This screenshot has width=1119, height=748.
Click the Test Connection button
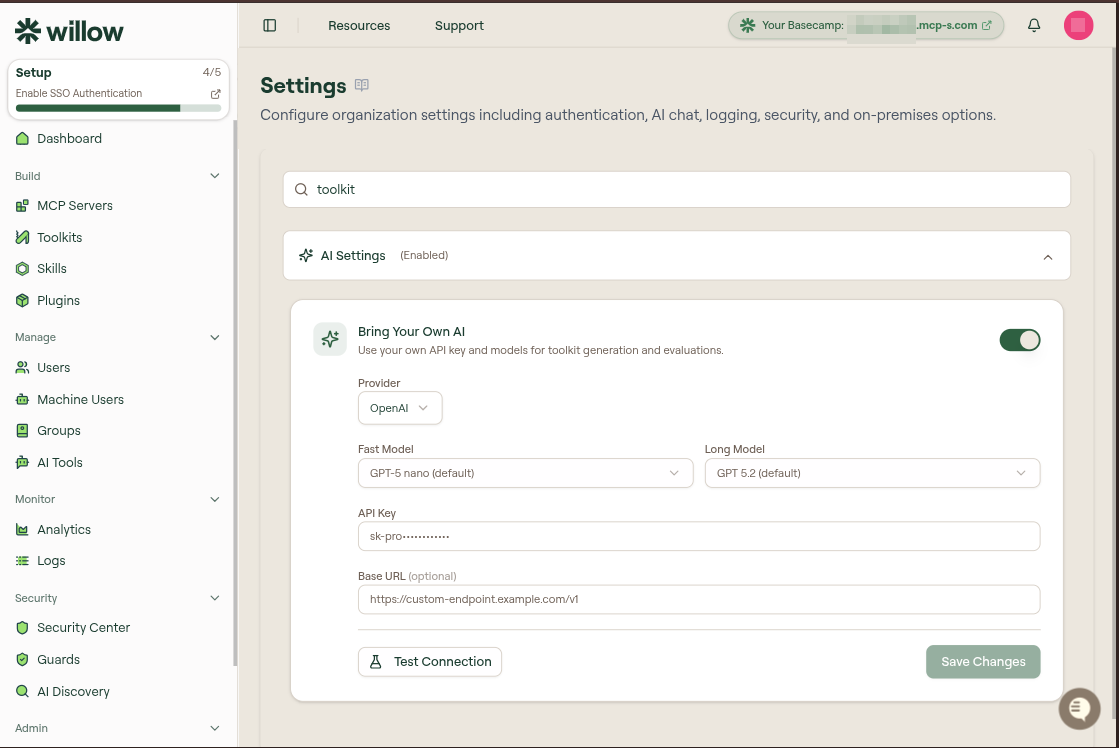click(430, 662)
